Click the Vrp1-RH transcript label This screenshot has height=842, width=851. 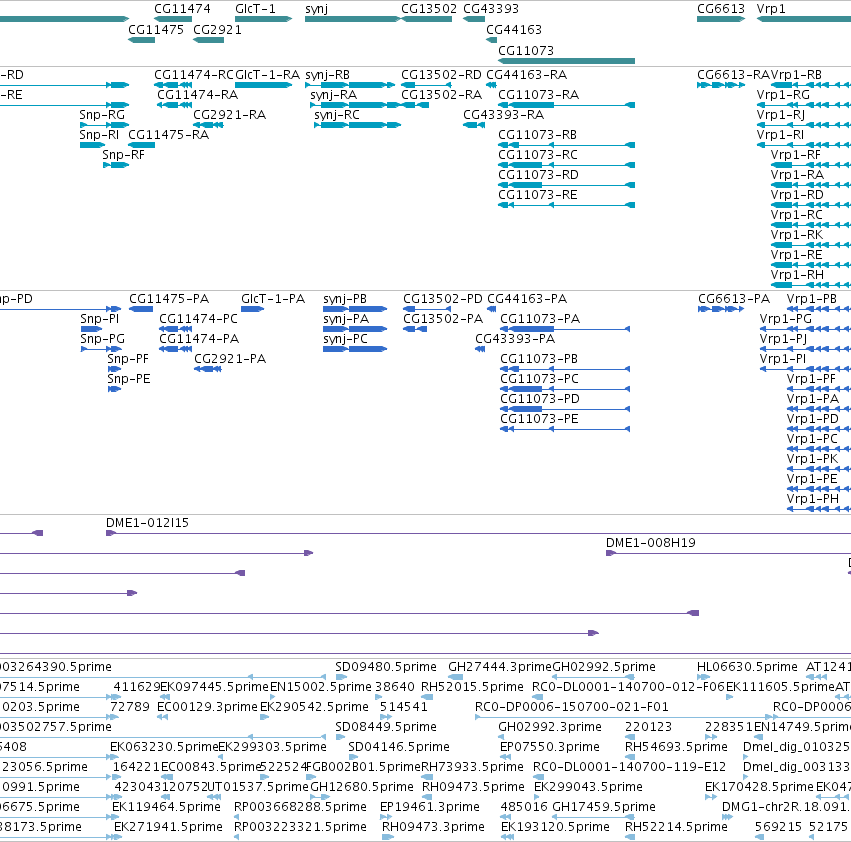pyautogui.click(x=797, y=275)
